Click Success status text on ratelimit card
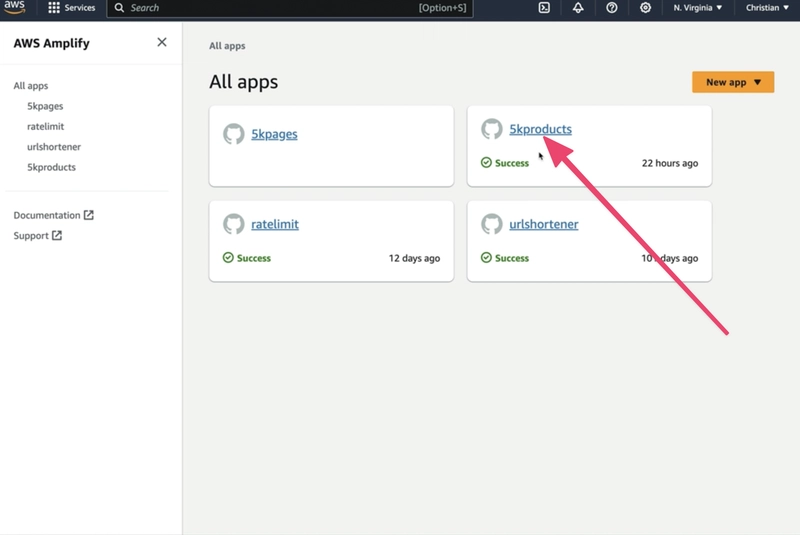Viewport: 800px width, 535px height. (x=254, y=258)
